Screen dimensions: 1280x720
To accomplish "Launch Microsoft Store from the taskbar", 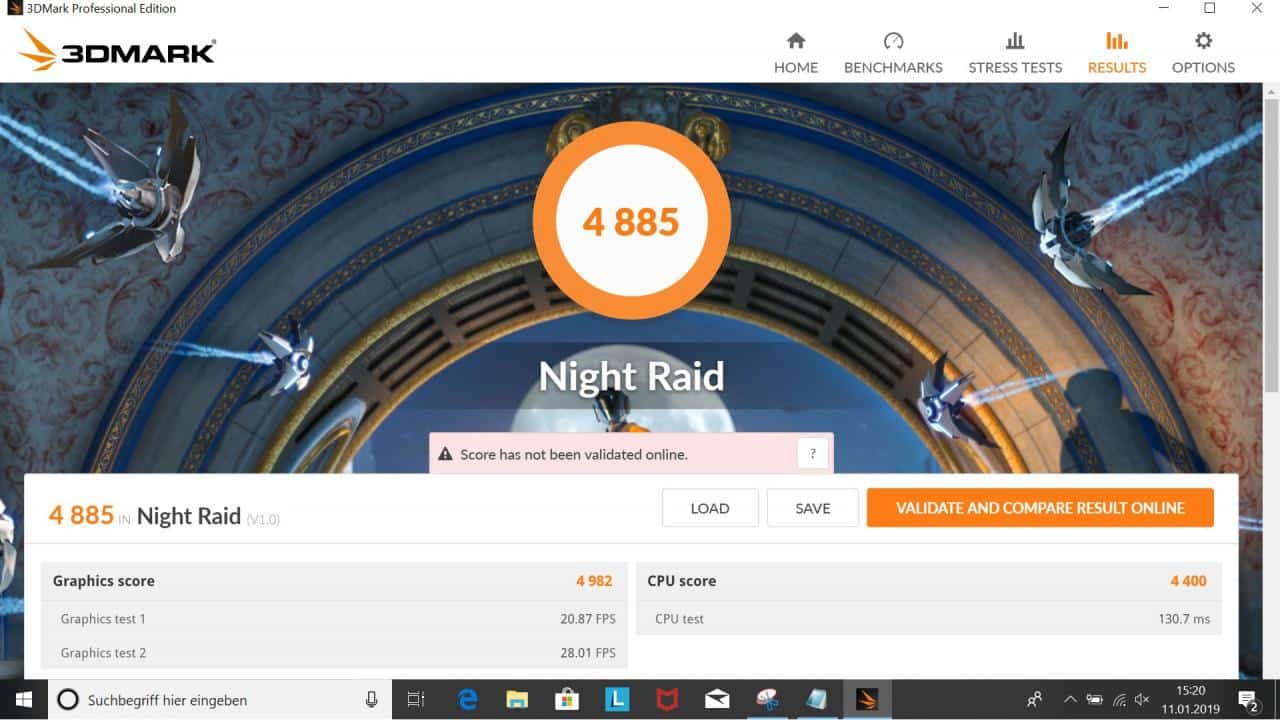I will 567,700.
